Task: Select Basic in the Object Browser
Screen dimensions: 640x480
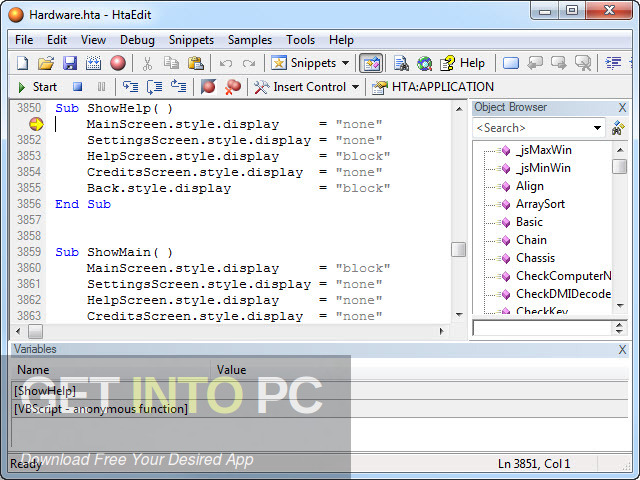Action: (x=529, y=222)
